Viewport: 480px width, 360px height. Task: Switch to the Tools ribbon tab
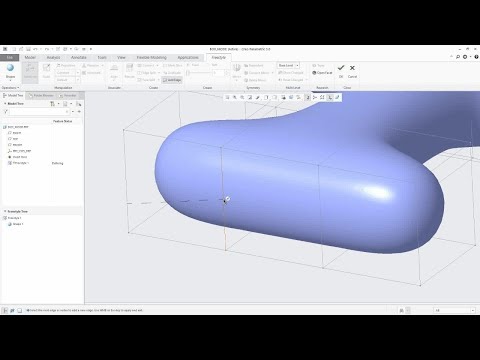click(102, 57)
